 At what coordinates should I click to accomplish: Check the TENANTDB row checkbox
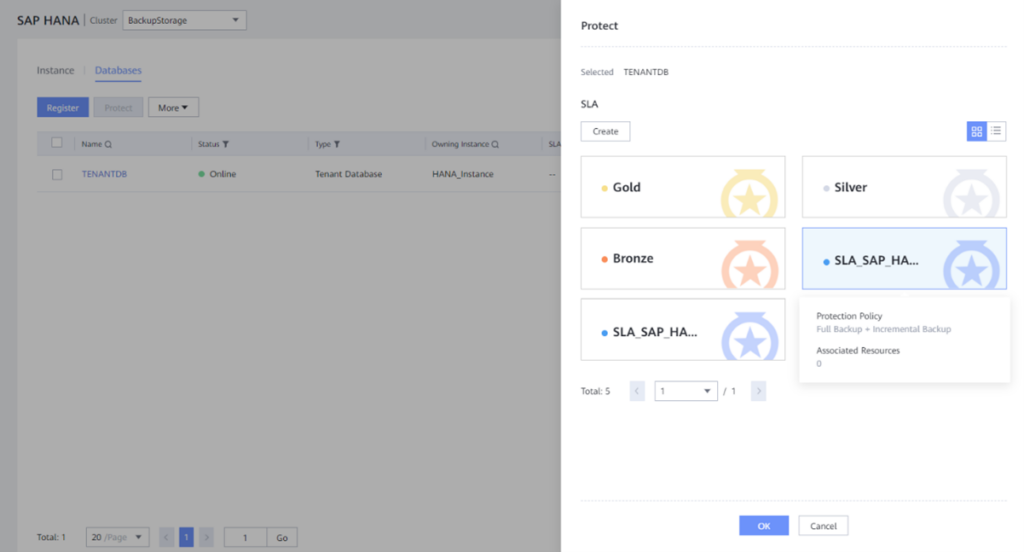57,174
